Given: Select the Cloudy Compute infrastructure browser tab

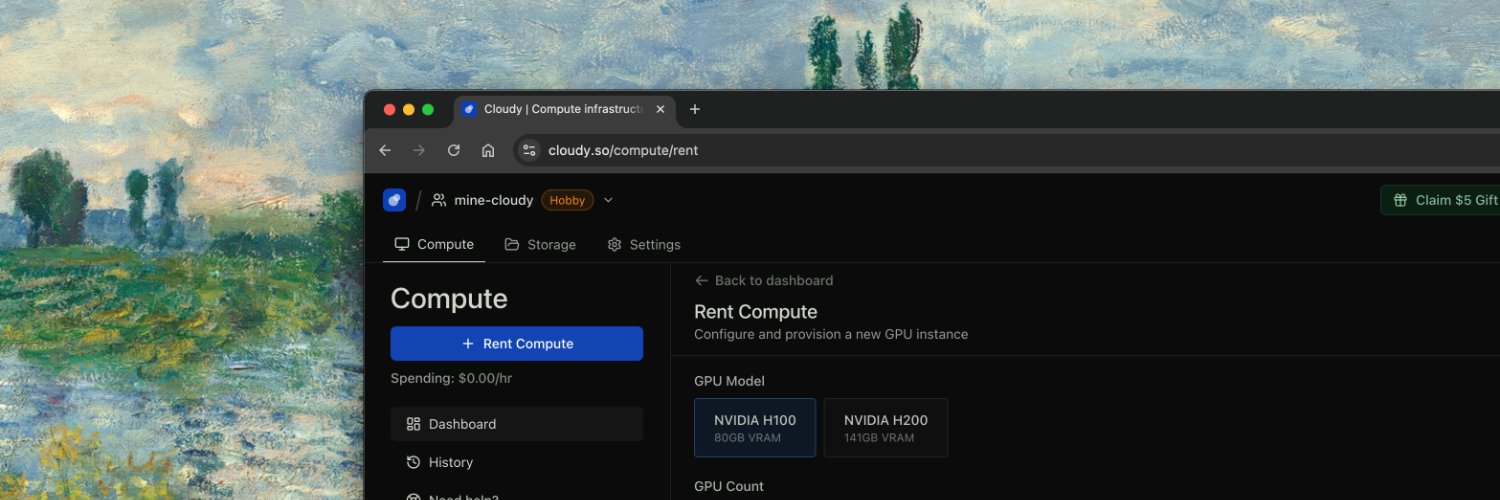Looking at the screenshot, I should [x=565, y=109].
